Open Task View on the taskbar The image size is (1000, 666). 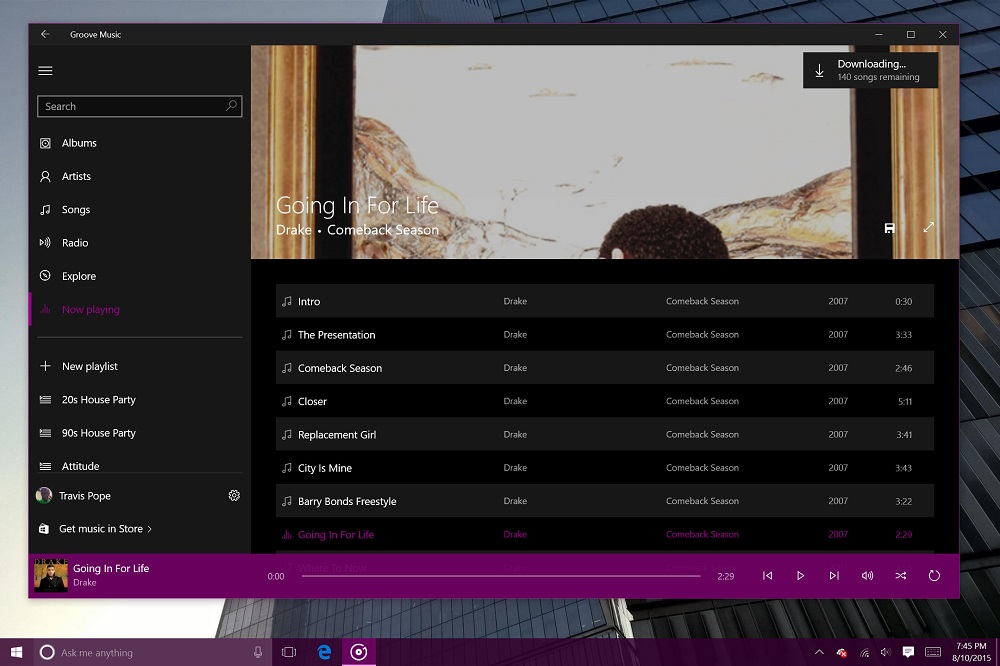click(289, 652)
